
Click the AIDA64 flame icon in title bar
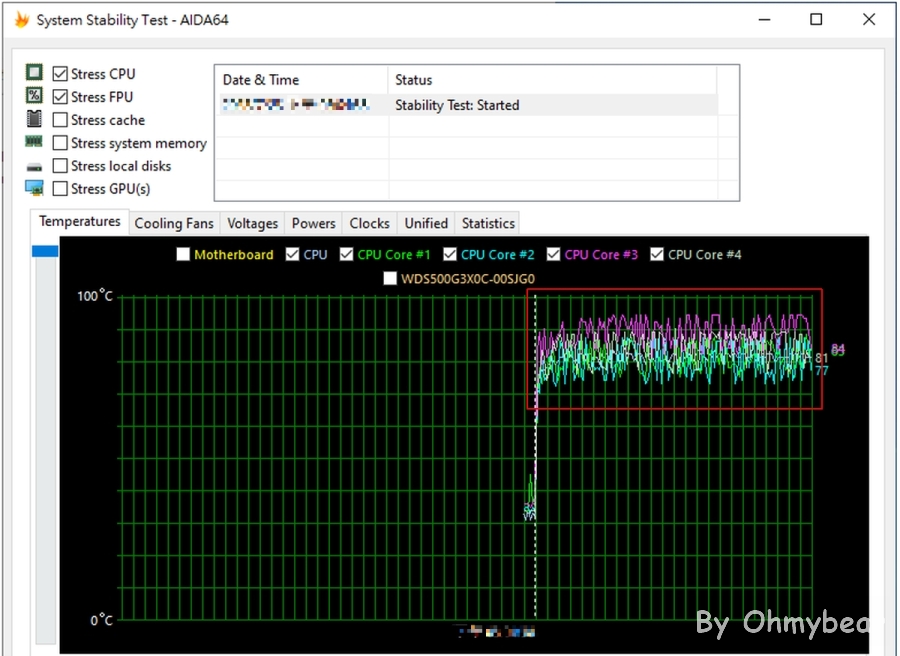click(22, 20)
